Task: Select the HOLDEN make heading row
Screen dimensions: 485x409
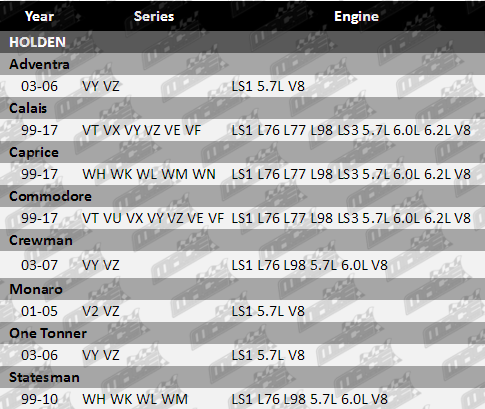Action: click(242, 42)
